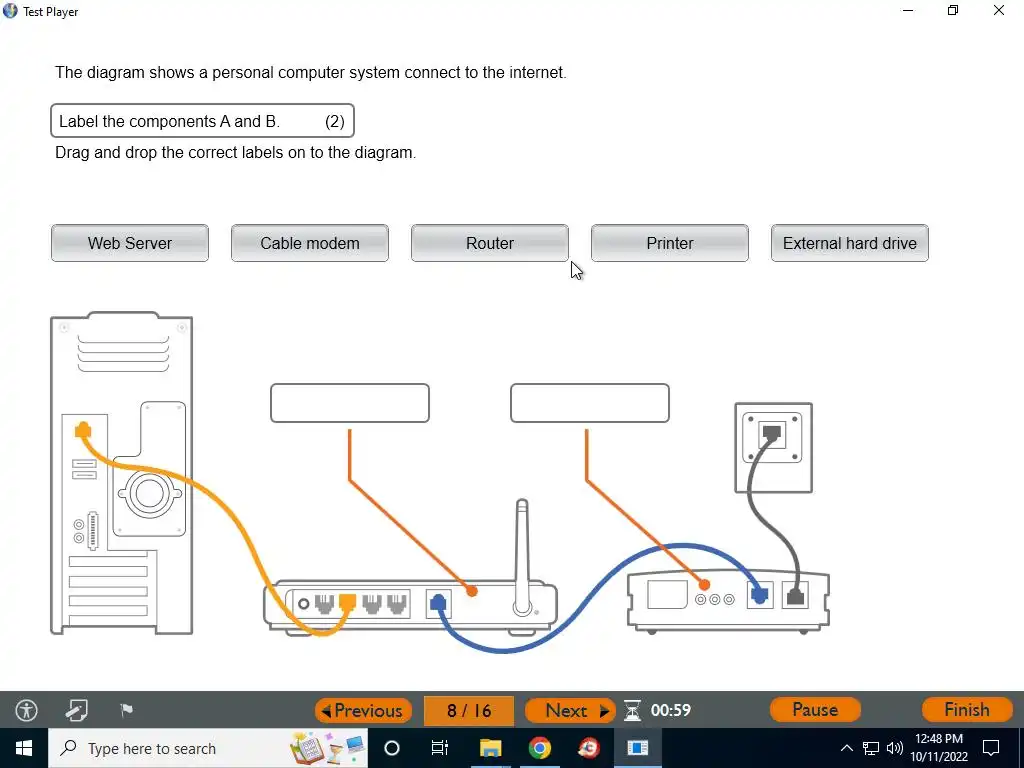Click the 8 / 16 question counter

(469, 711)
